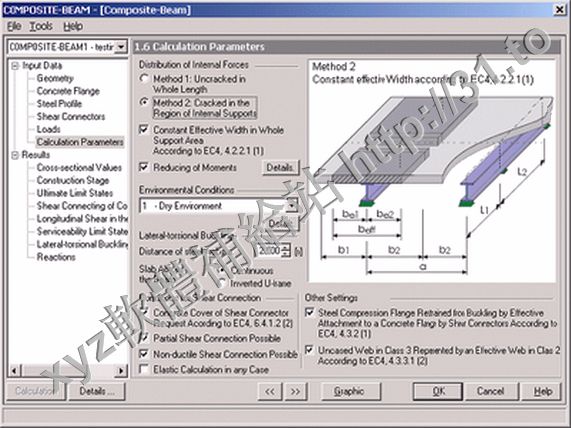Open the Help menu
The width and height of the screenshot is (571, 428).
click(73, 26)
